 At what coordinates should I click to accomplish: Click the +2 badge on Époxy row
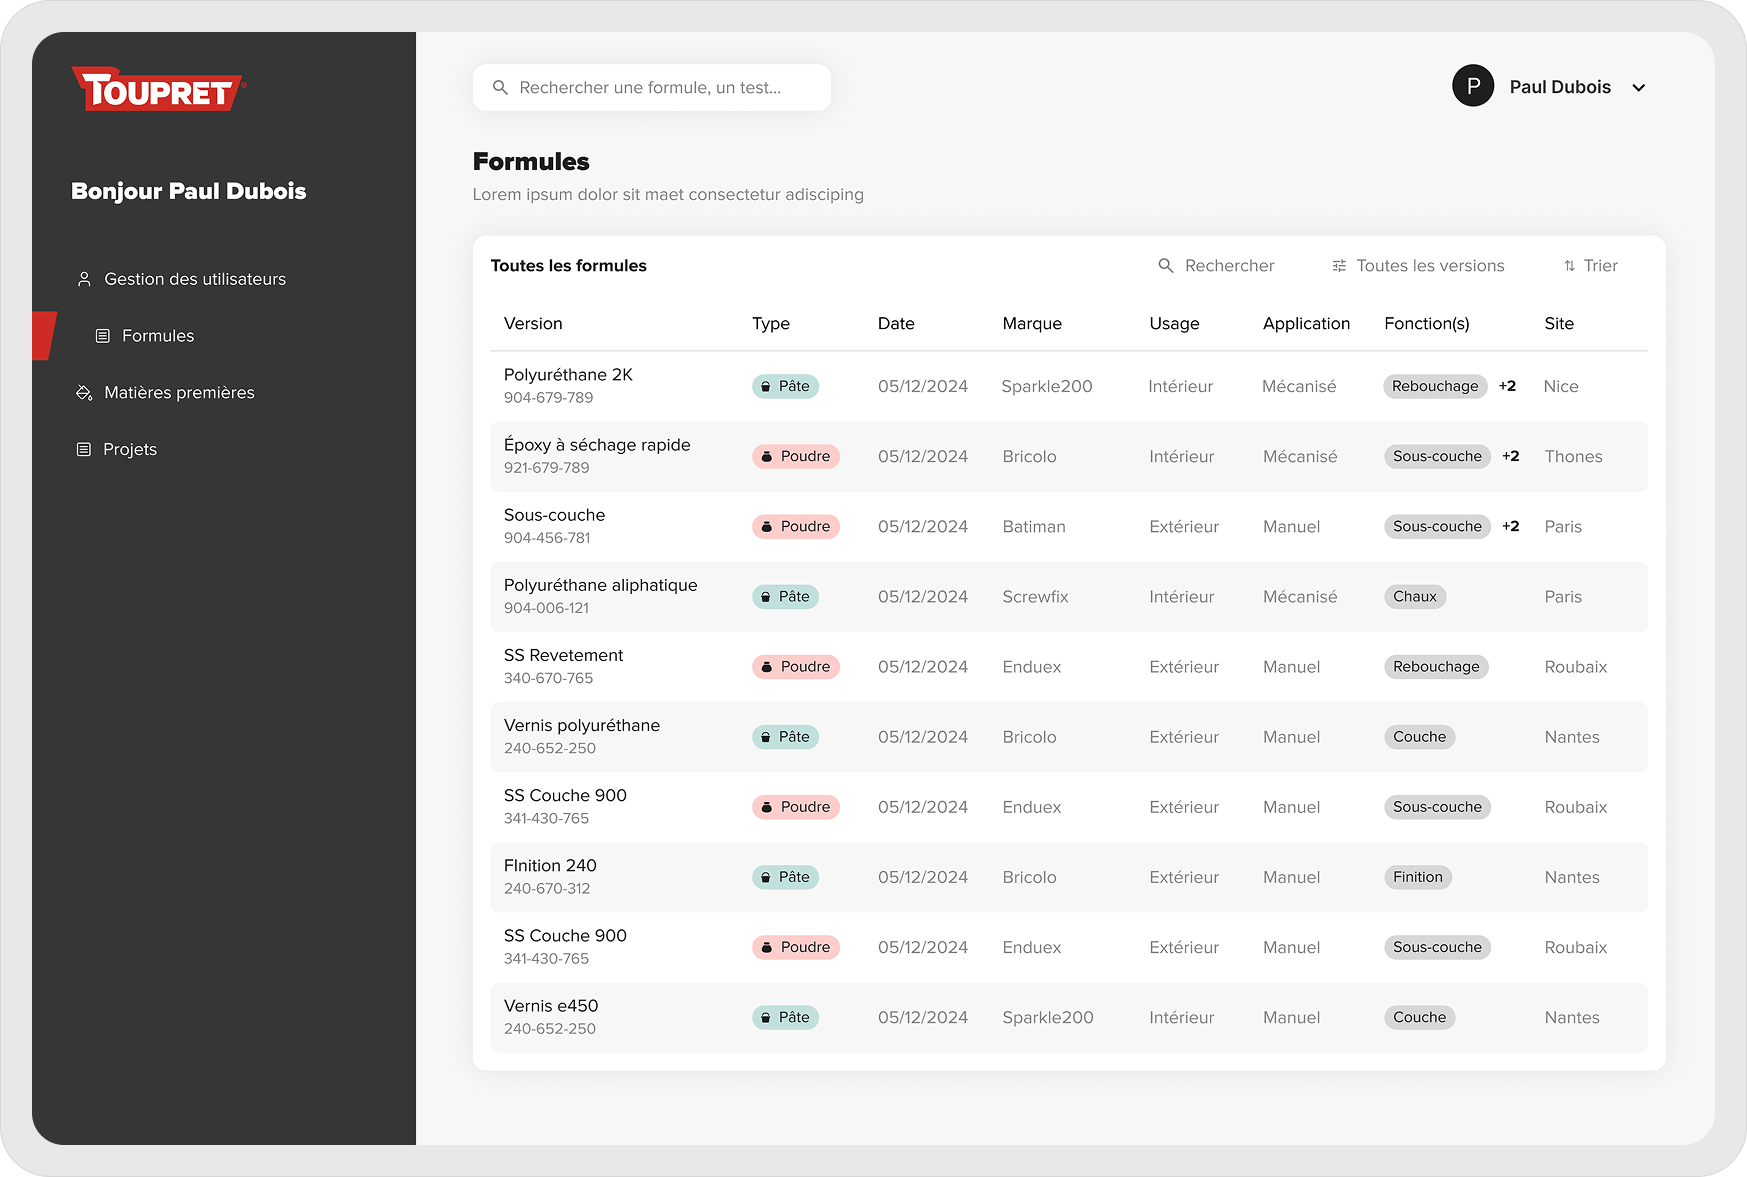(1510, 456)
